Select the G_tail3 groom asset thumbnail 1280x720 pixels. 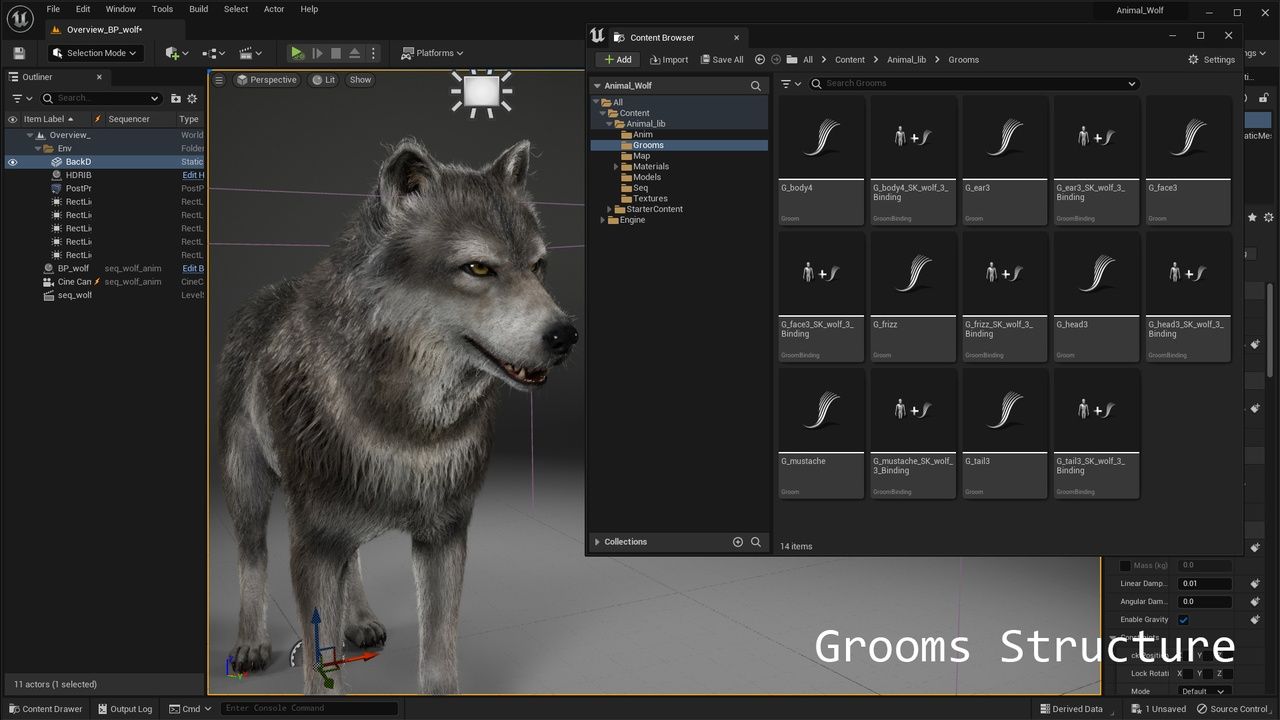click(x=1004, y=412)
